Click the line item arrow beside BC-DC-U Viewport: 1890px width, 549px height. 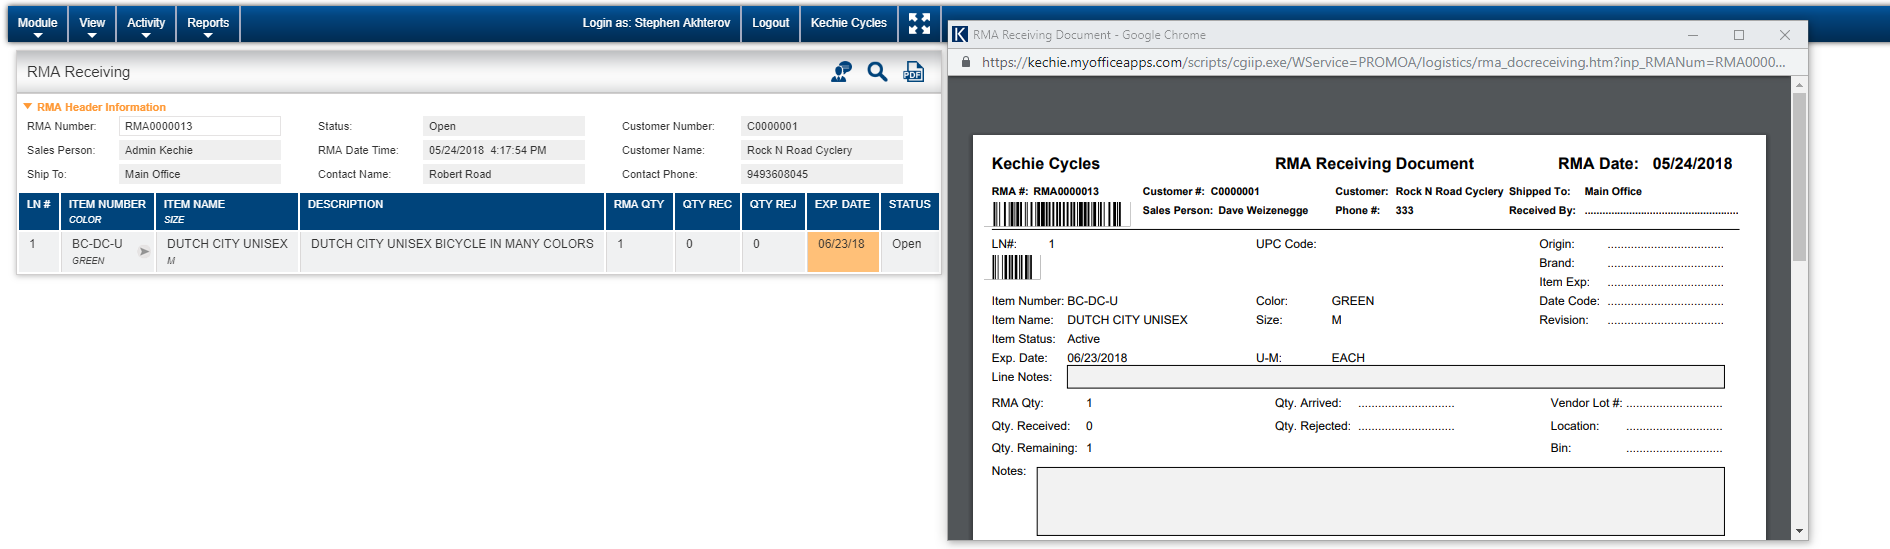(144, 252)
